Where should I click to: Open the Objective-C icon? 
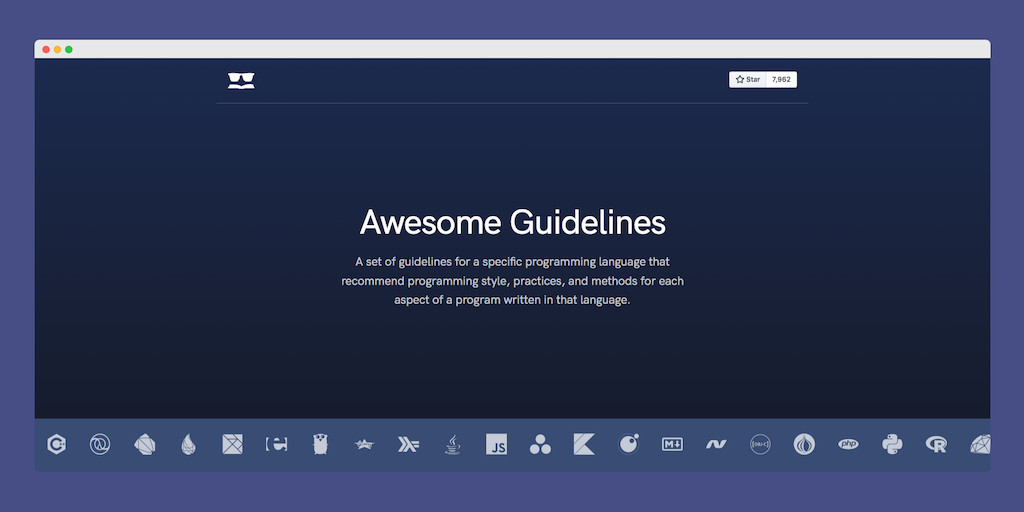pos(760,445)
